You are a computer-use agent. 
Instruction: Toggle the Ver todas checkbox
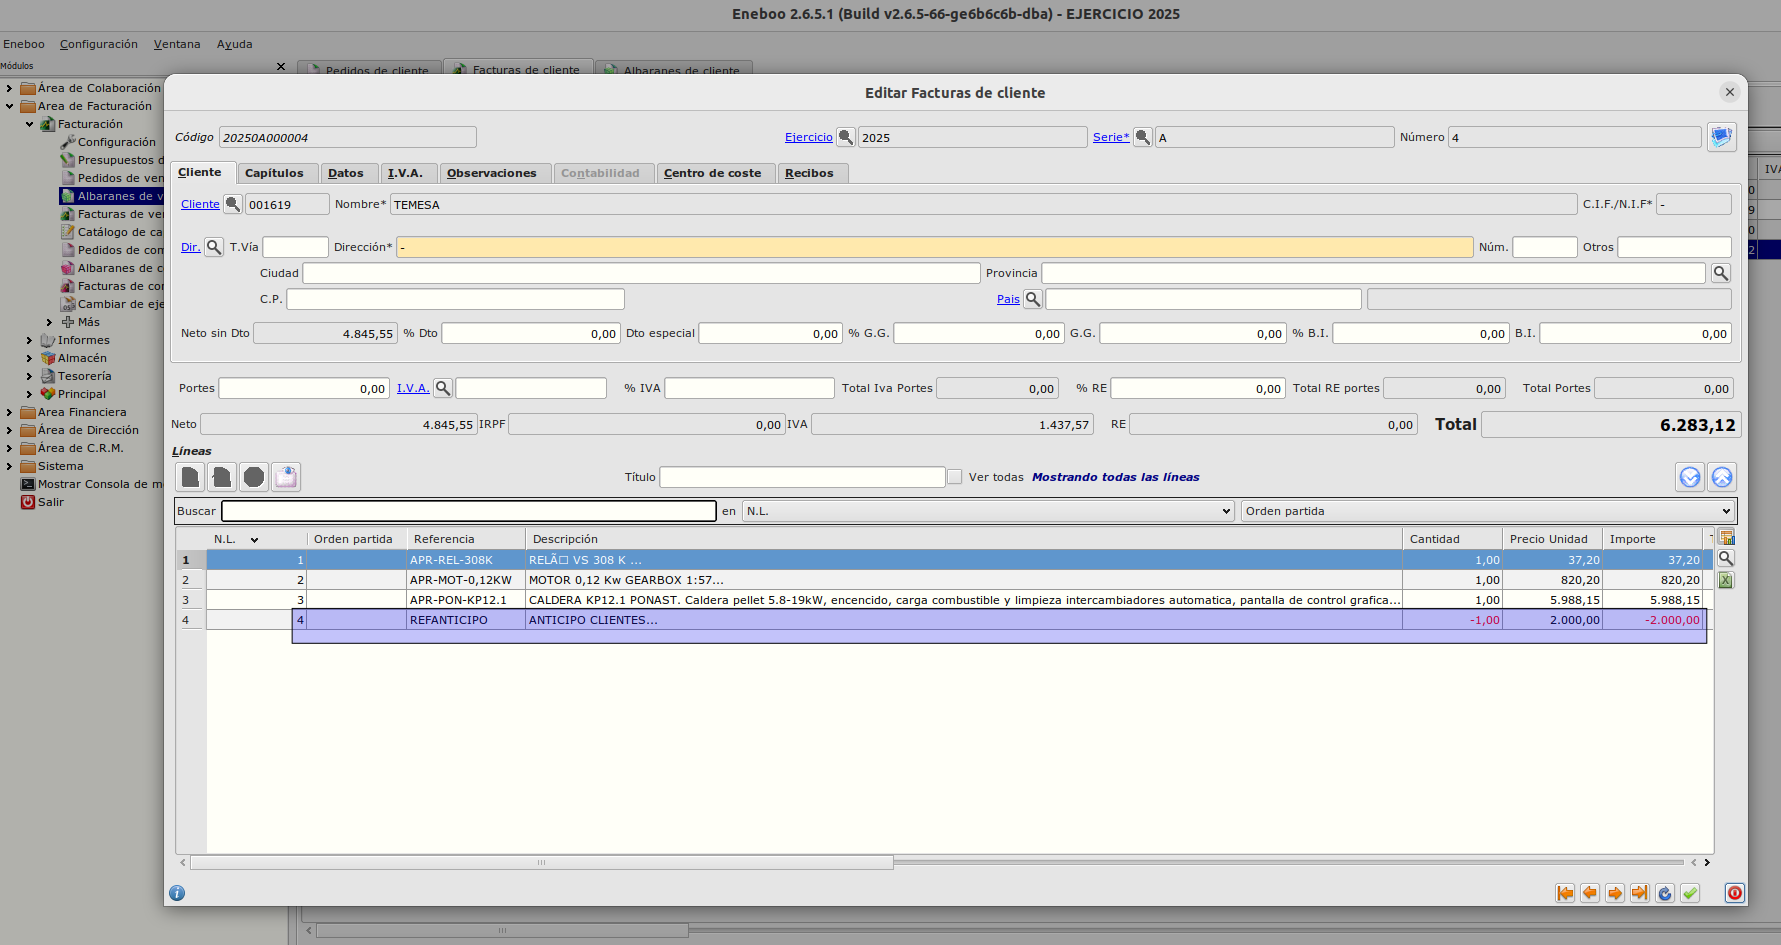coord(955,477)
